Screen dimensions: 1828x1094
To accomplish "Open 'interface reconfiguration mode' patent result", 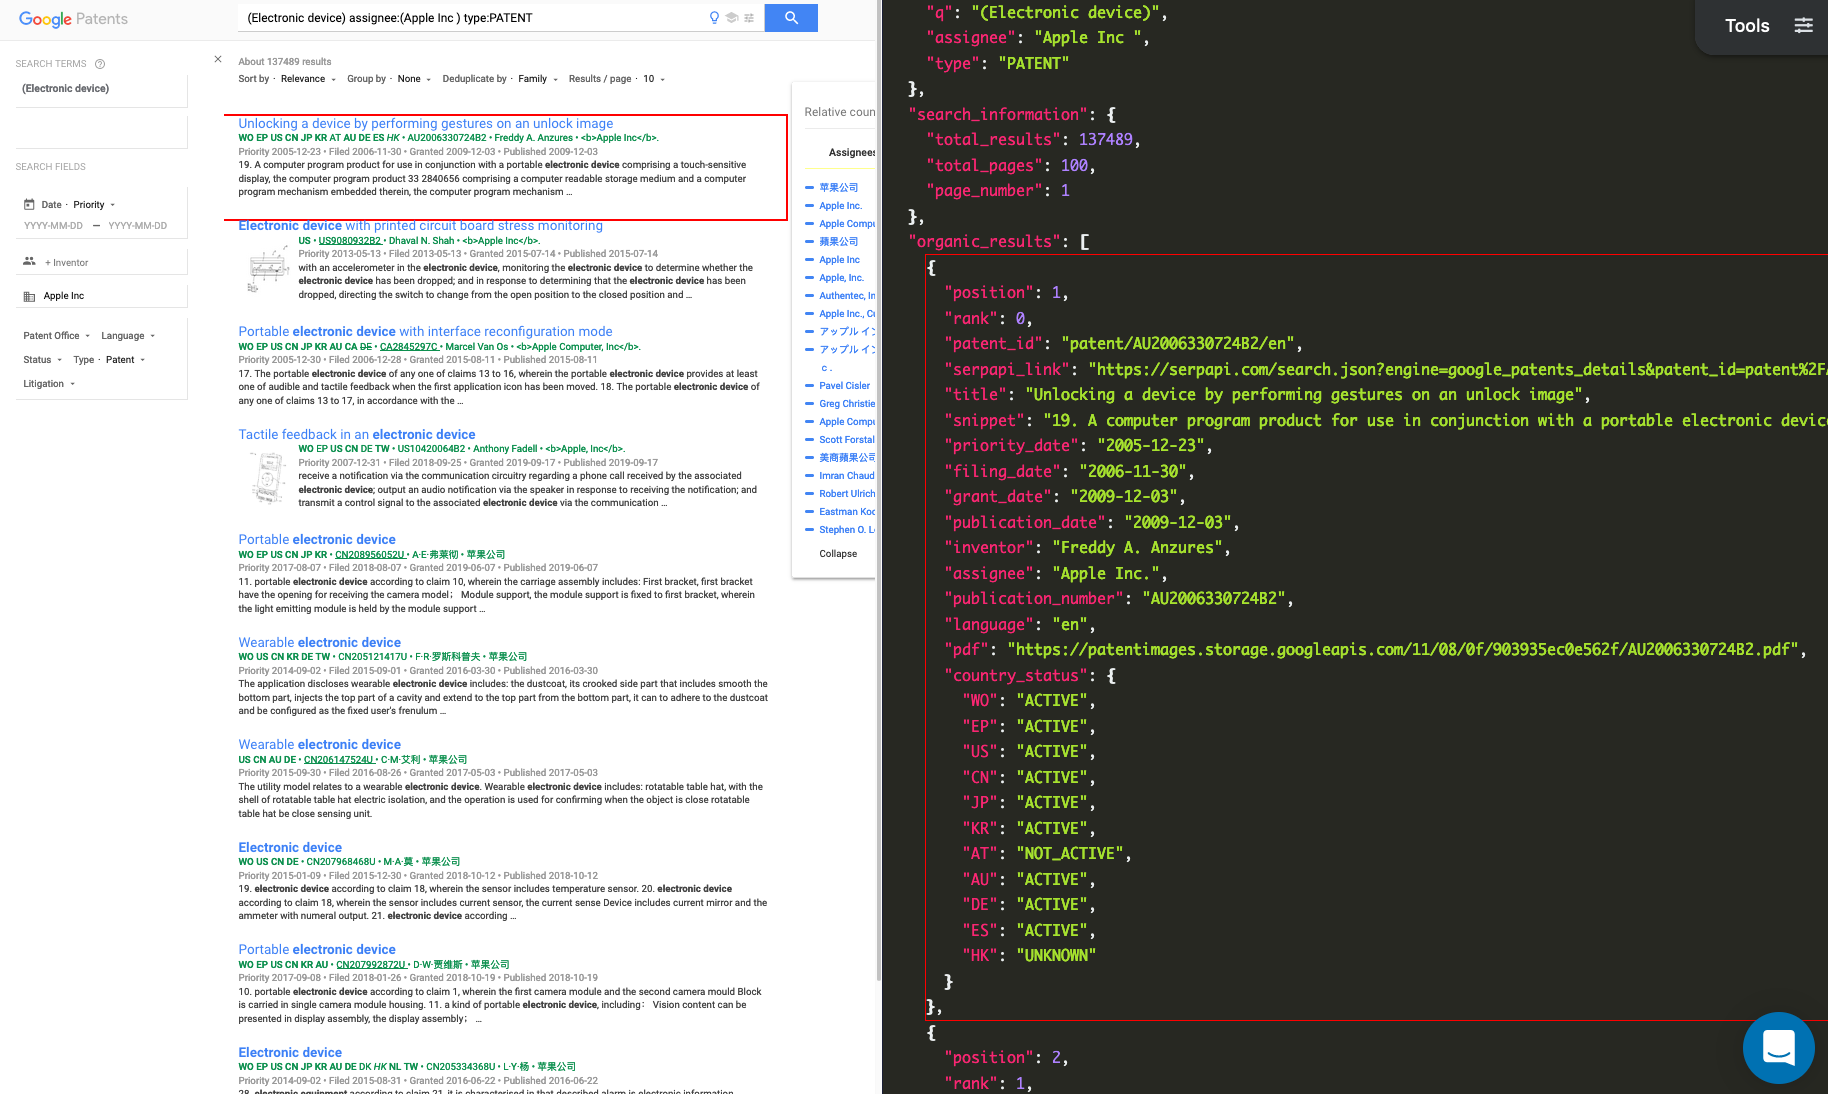I will coord(425,332).
